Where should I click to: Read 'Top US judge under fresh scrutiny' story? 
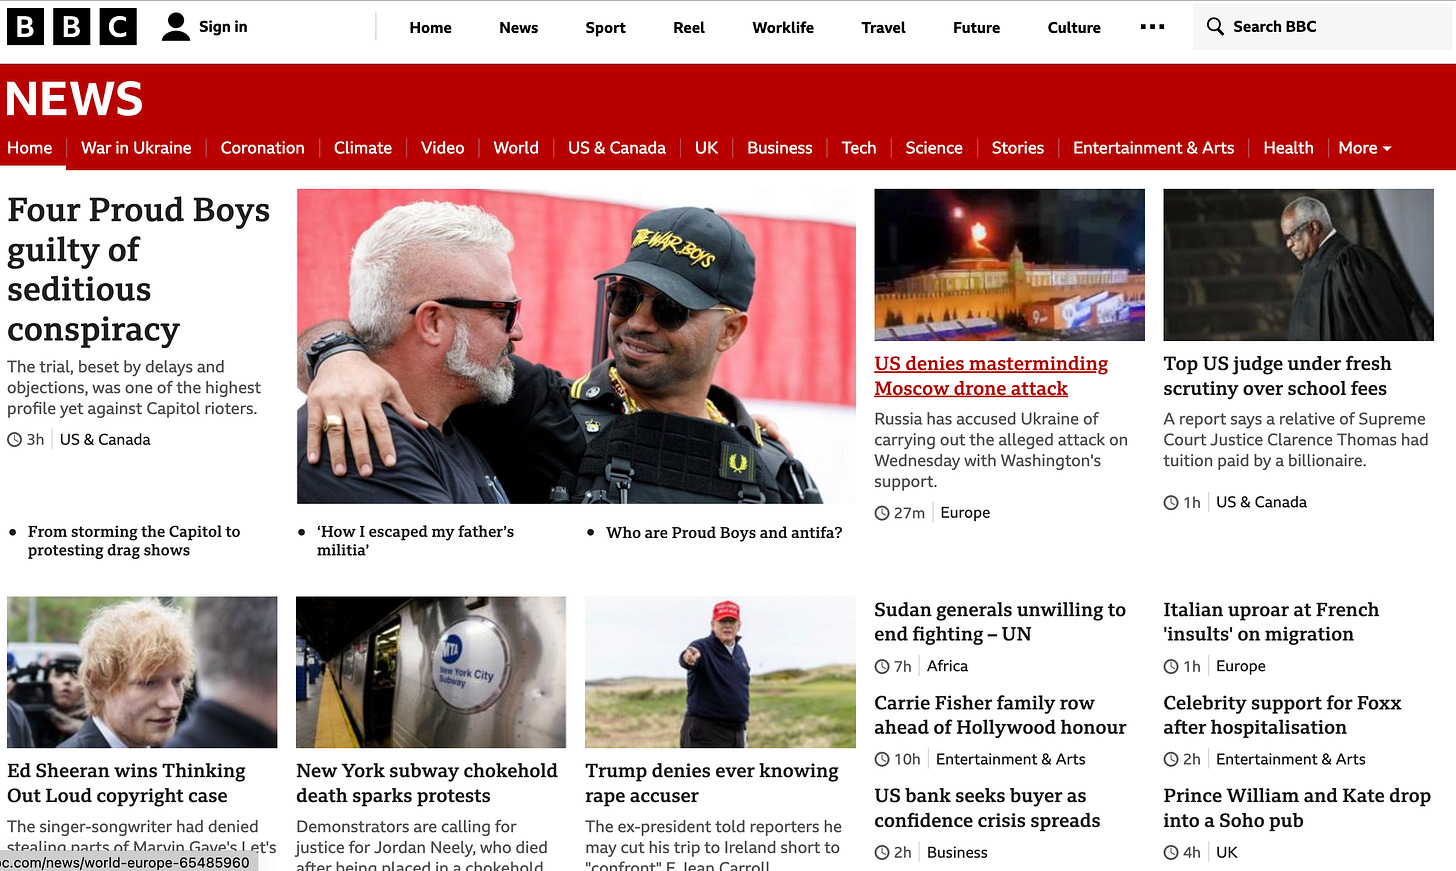1277,376
